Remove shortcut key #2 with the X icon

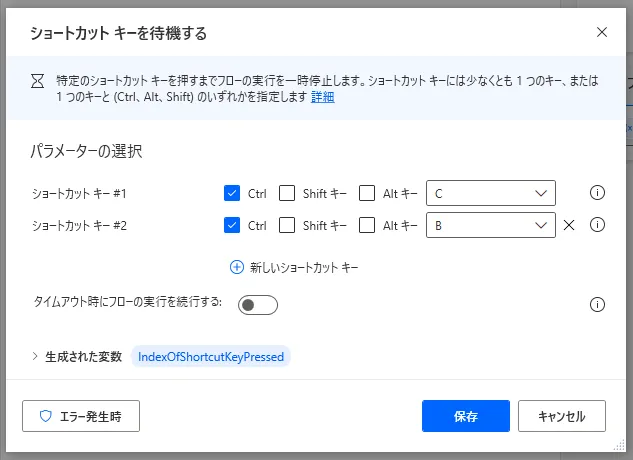569,225
